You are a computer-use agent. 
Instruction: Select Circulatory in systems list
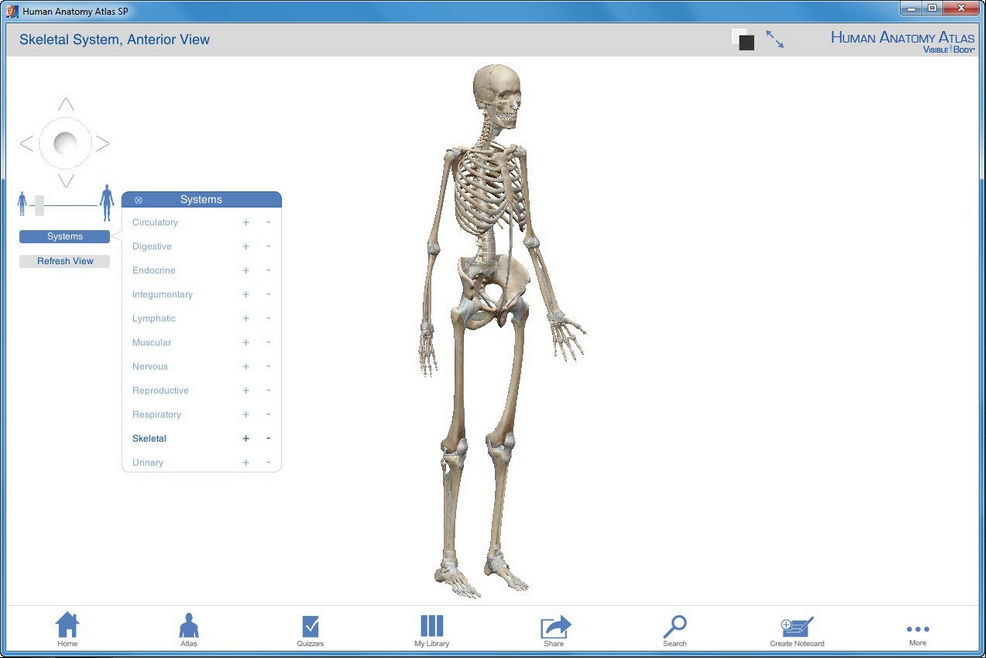pyautogui.click(x=155, y=222)
